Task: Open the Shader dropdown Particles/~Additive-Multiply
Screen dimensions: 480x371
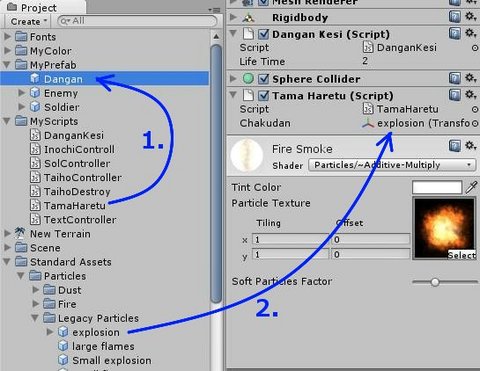Action: point(392,165)
